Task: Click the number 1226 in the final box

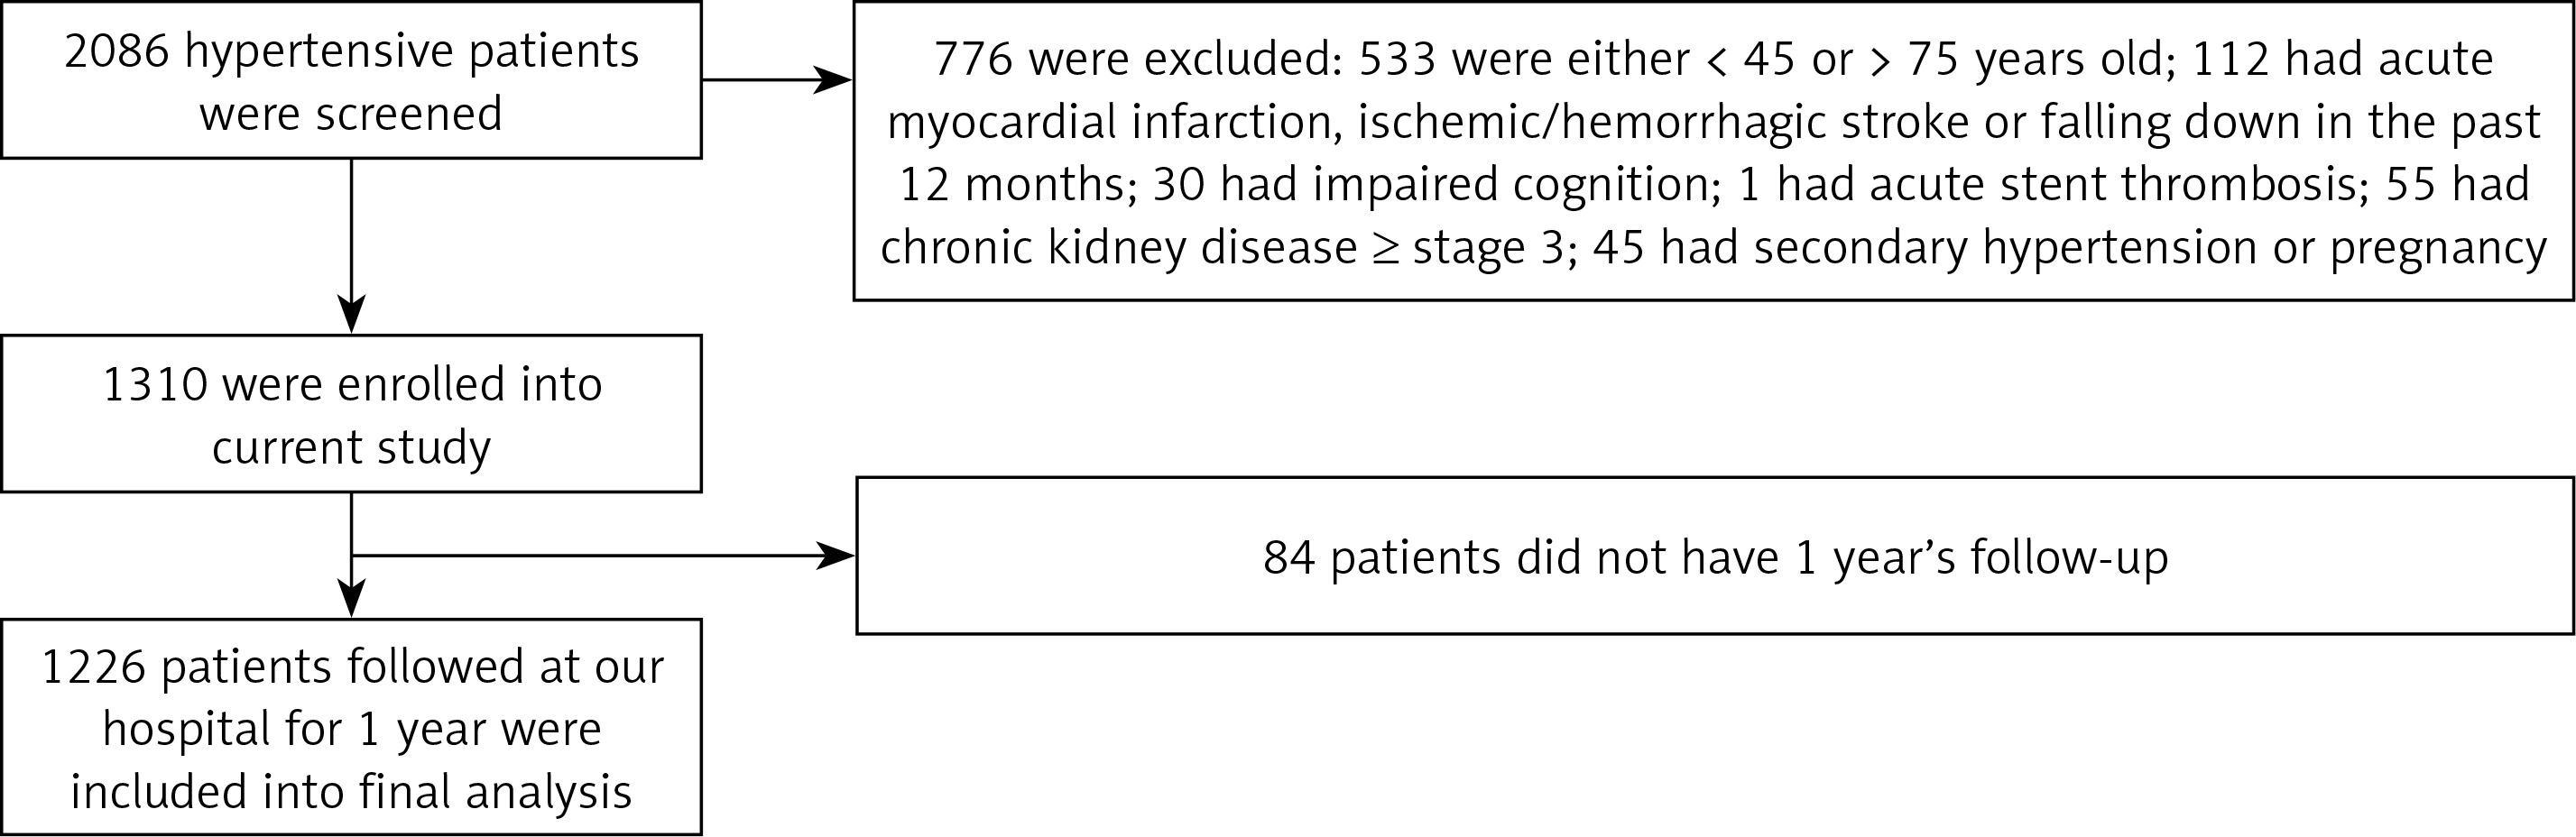Action: (x=93, y=667)
